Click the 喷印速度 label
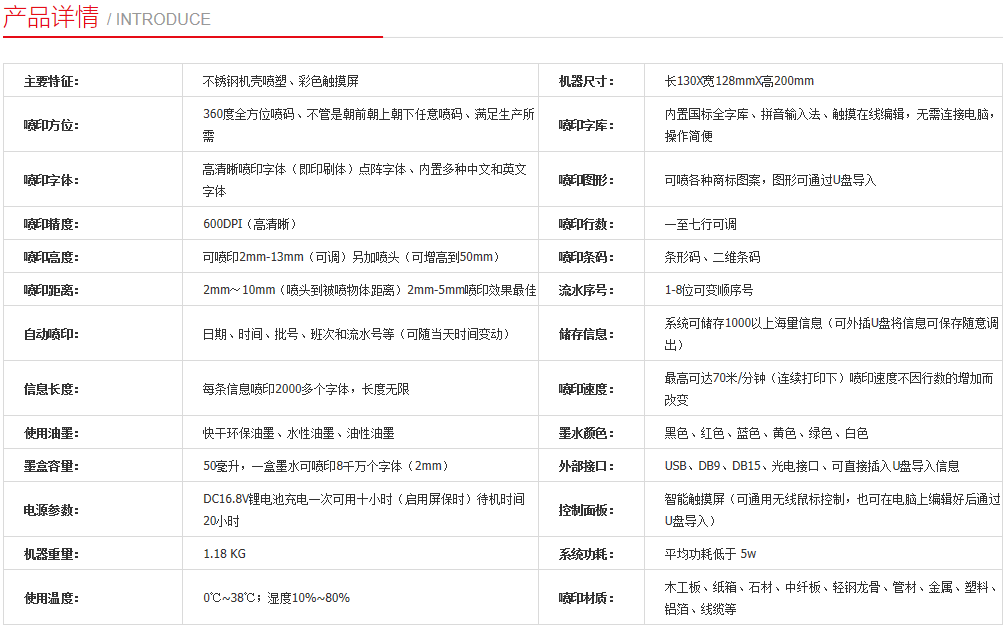Viewport: 1004px width, 627px height. (586, 389)
